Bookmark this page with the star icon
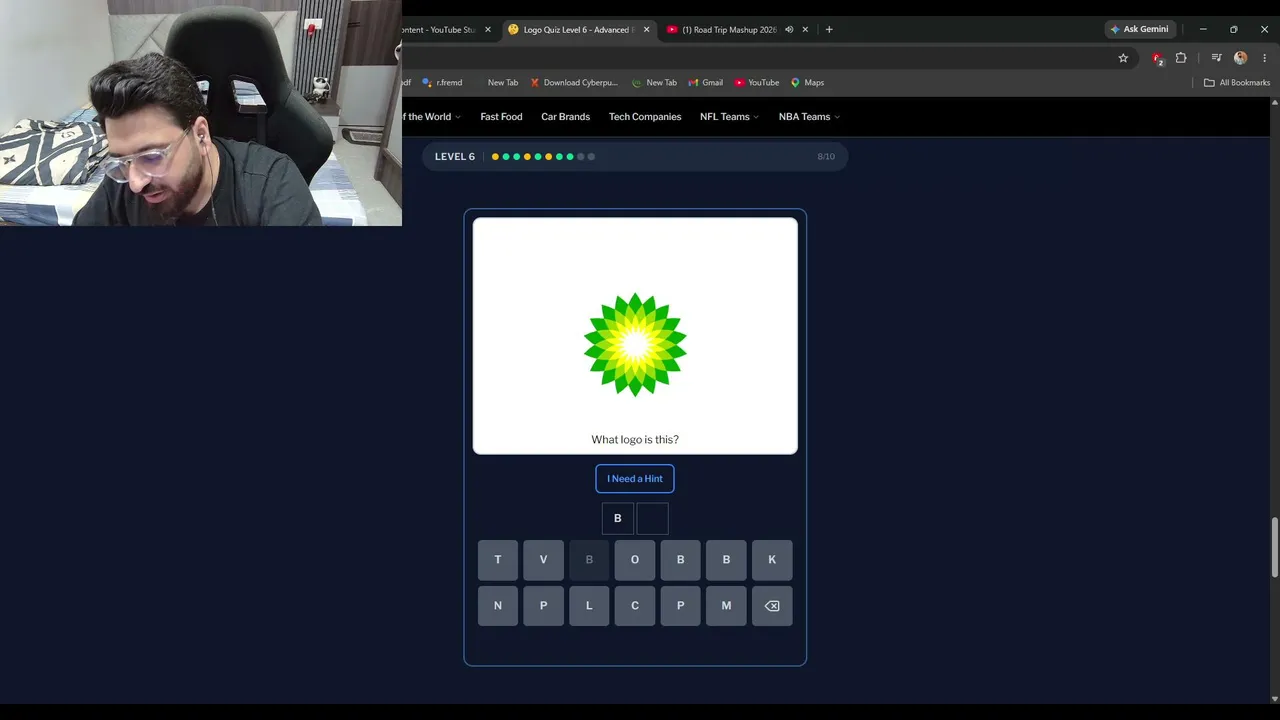This screenshot has width=1280, height=720. click(x=1123, y=58)
